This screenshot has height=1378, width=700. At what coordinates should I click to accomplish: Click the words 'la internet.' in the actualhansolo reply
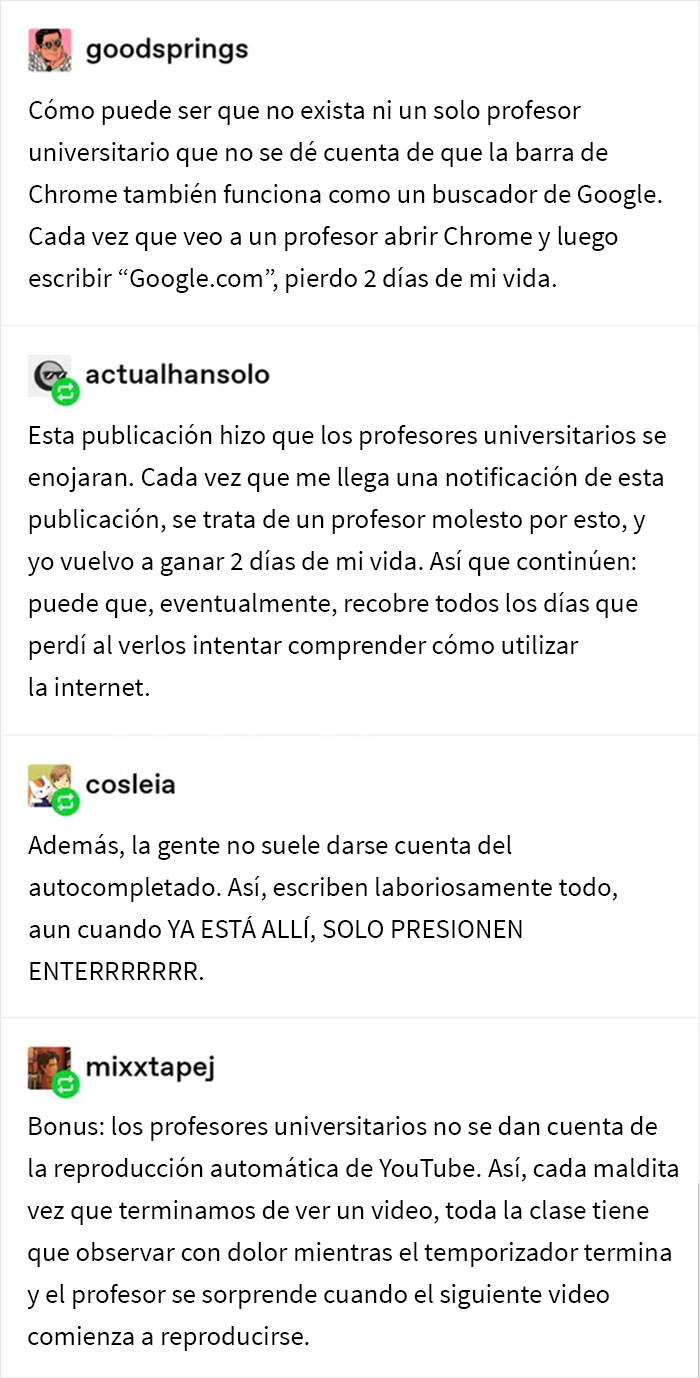coord(89,689)
